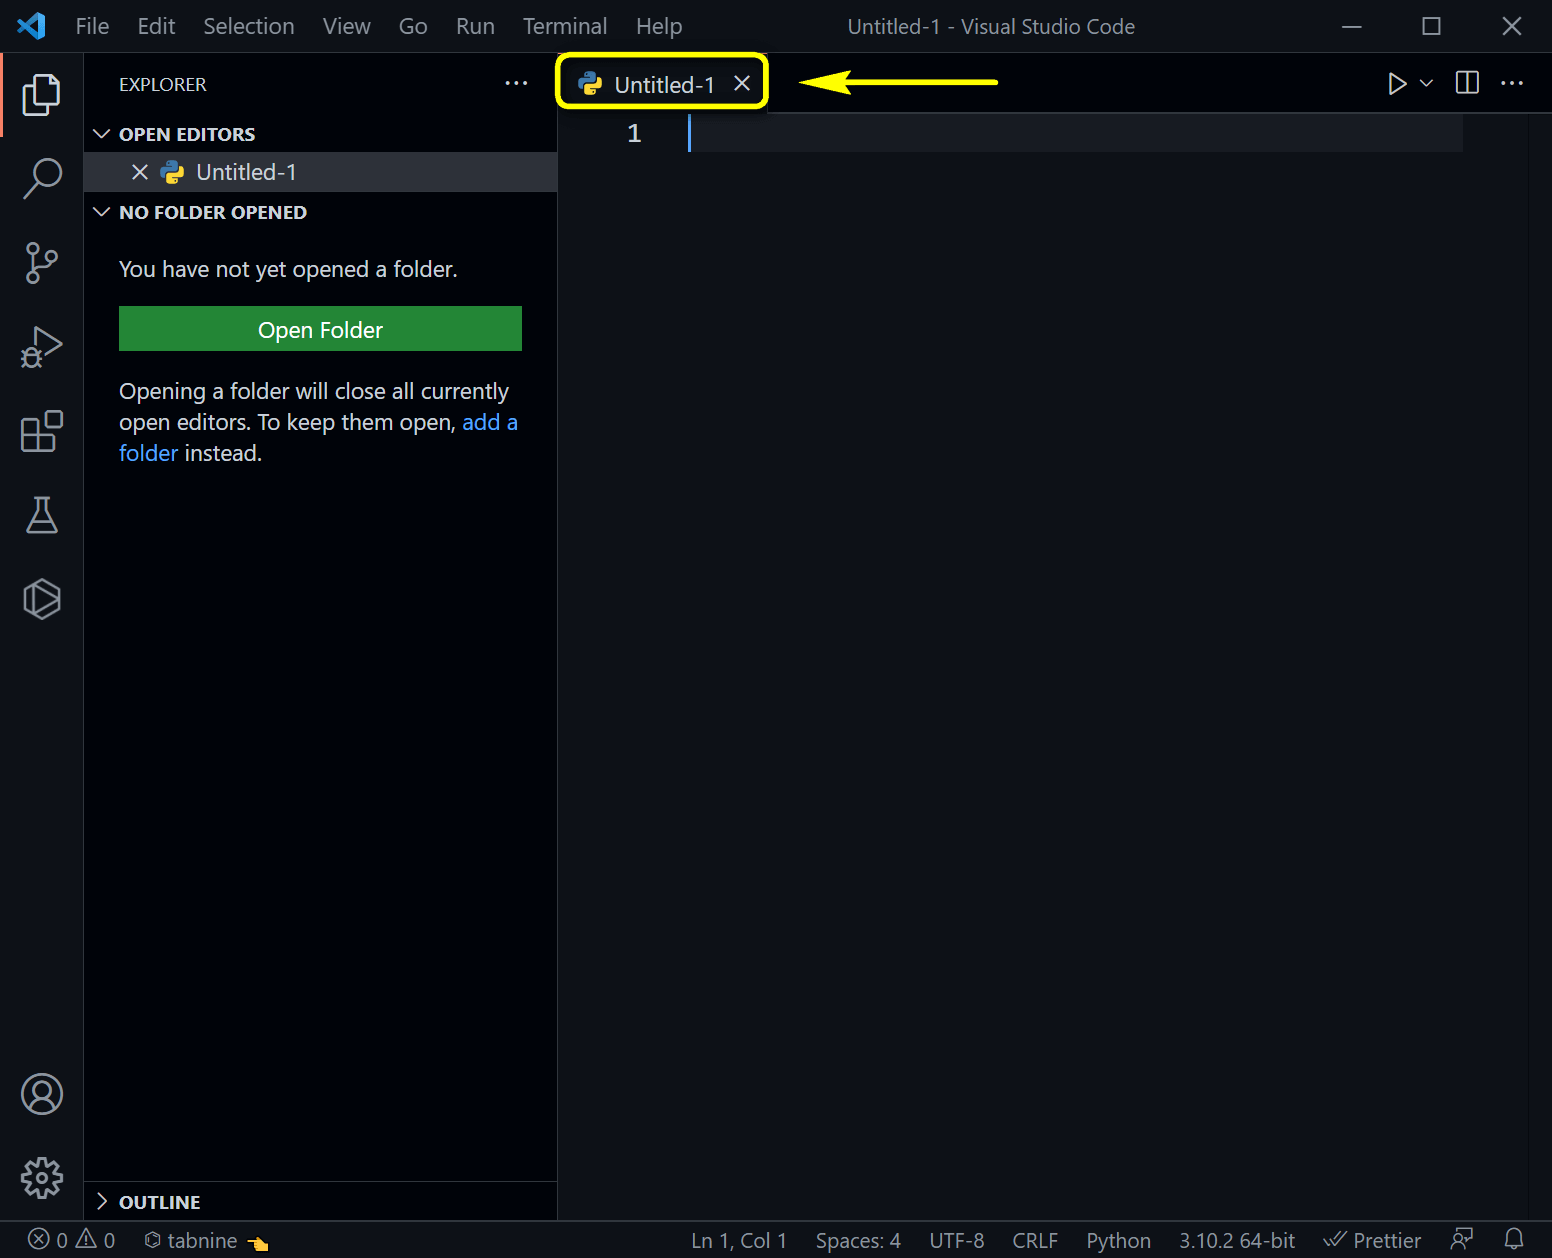Image resolution: width=1552 pixels, height=1258 pixels.
Task: Open Explorer Views and More Actions ellipsis
Action: click(516, 84)
